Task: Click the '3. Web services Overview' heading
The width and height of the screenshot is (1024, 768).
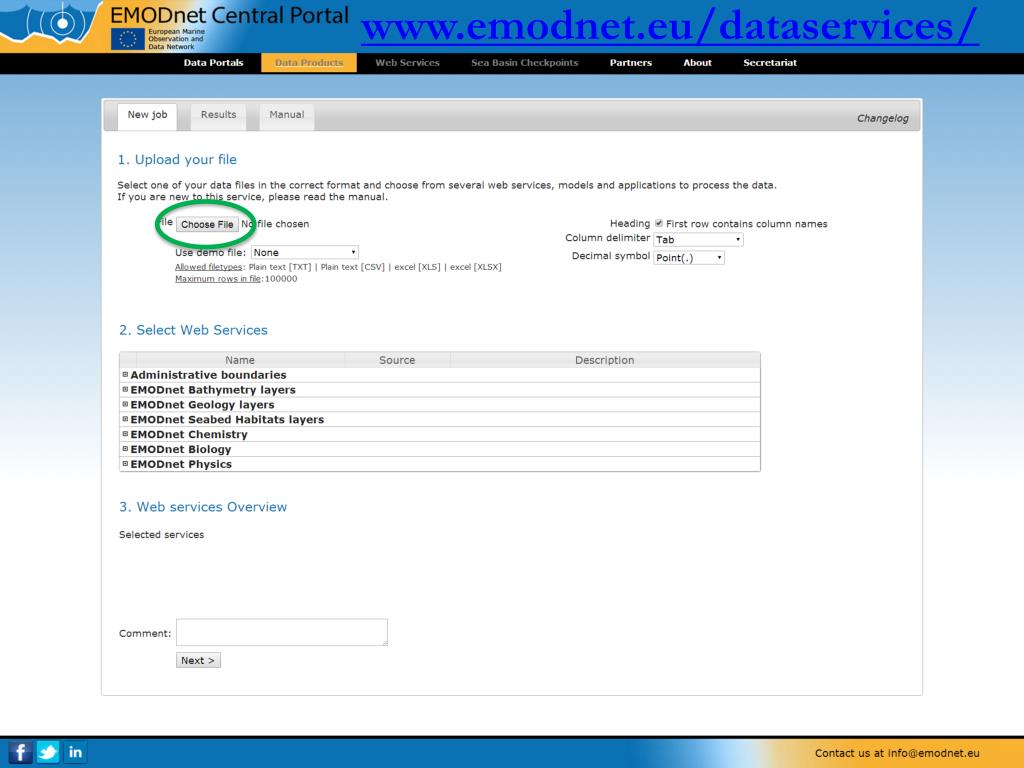Action: click(203, 507)
